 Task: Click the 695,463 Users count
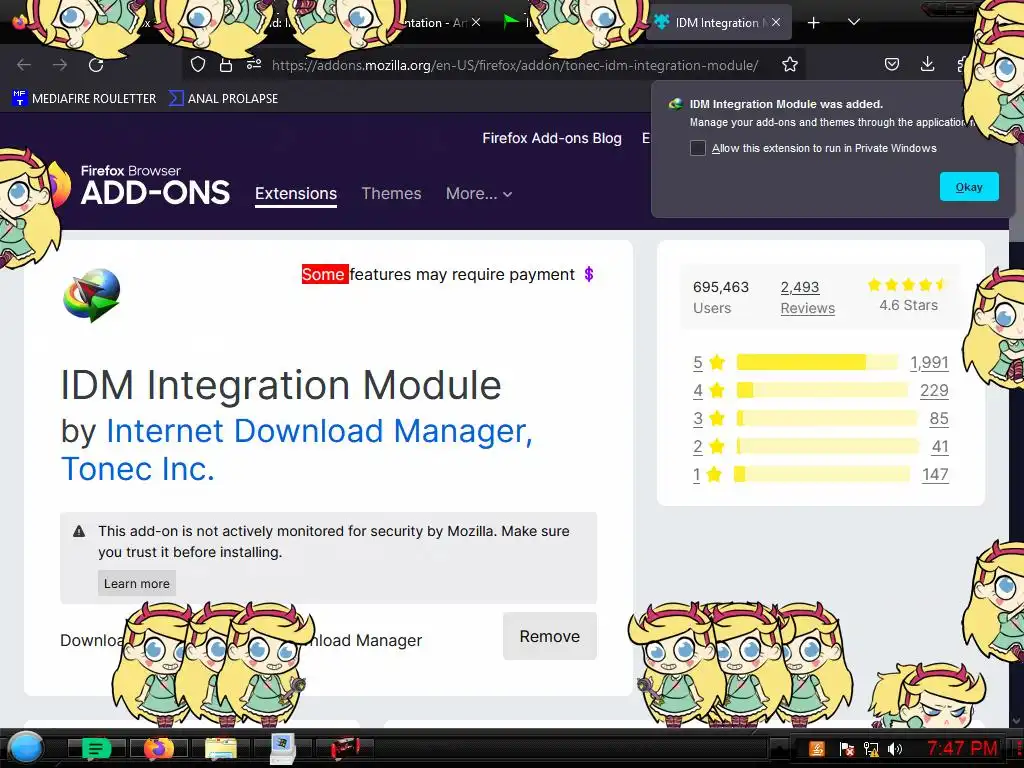tap(720, 297)
